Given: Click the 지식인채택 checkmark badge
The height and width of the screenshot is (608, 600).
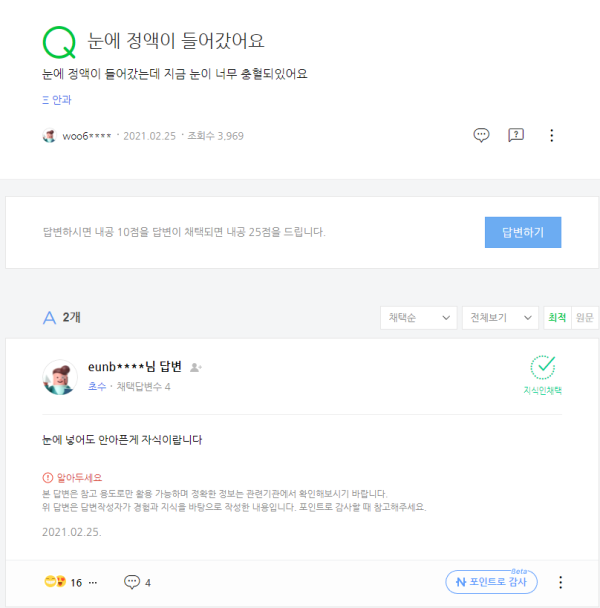Looking at the screenshot, I should pos(543,375).
